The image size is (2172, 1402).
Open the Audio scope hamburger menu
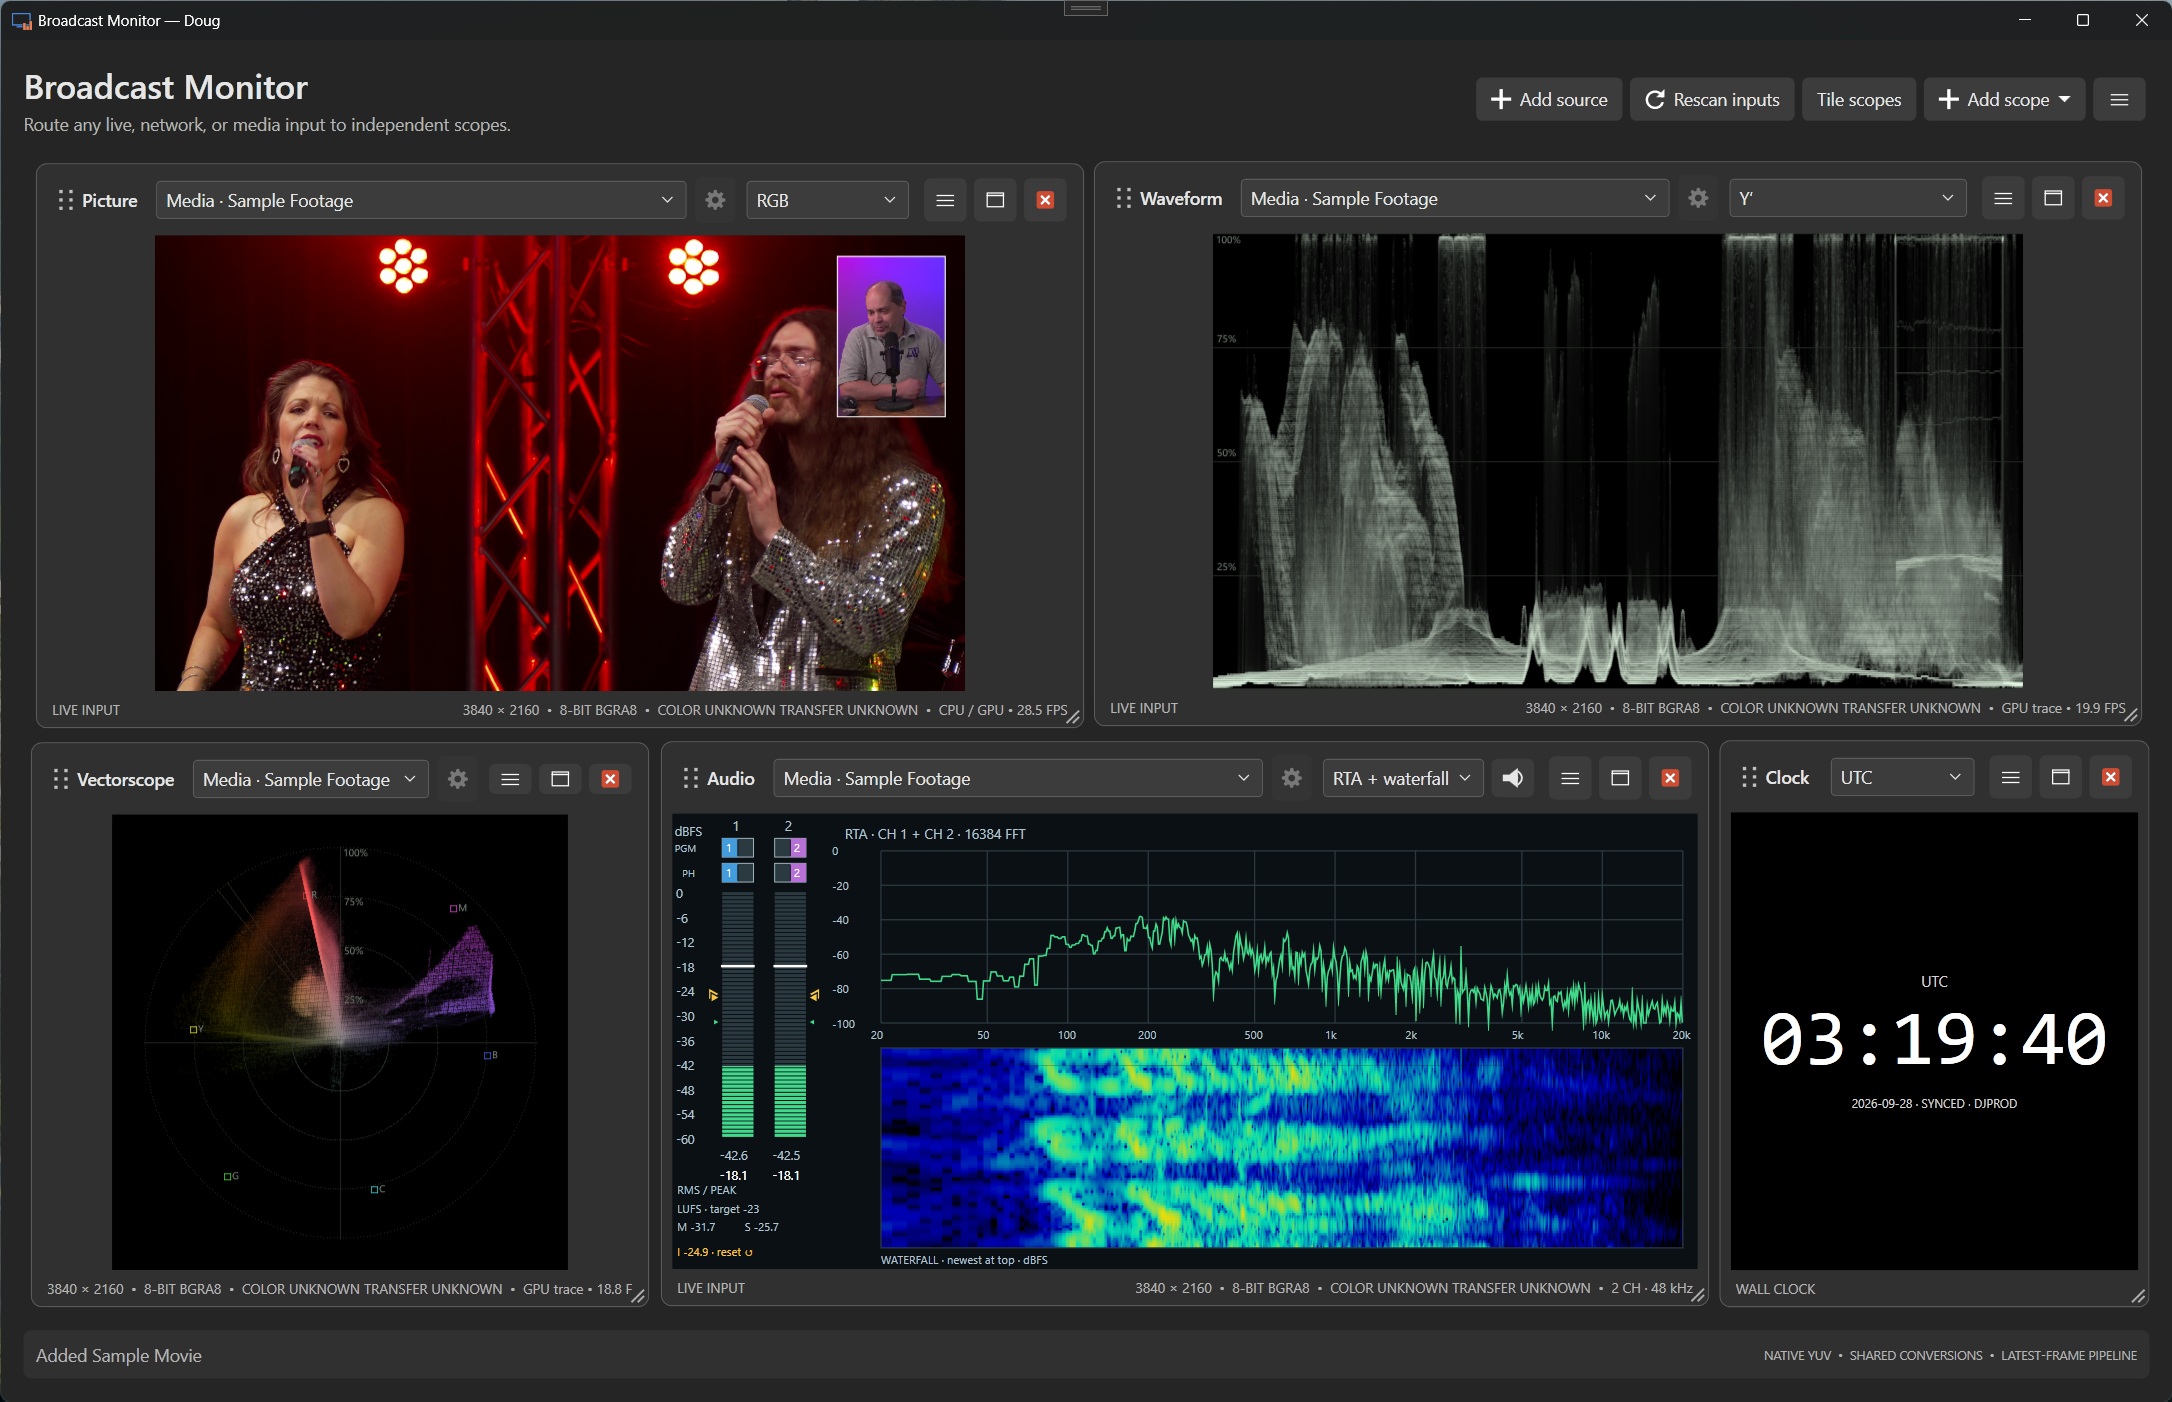[x=1570, y=778]
